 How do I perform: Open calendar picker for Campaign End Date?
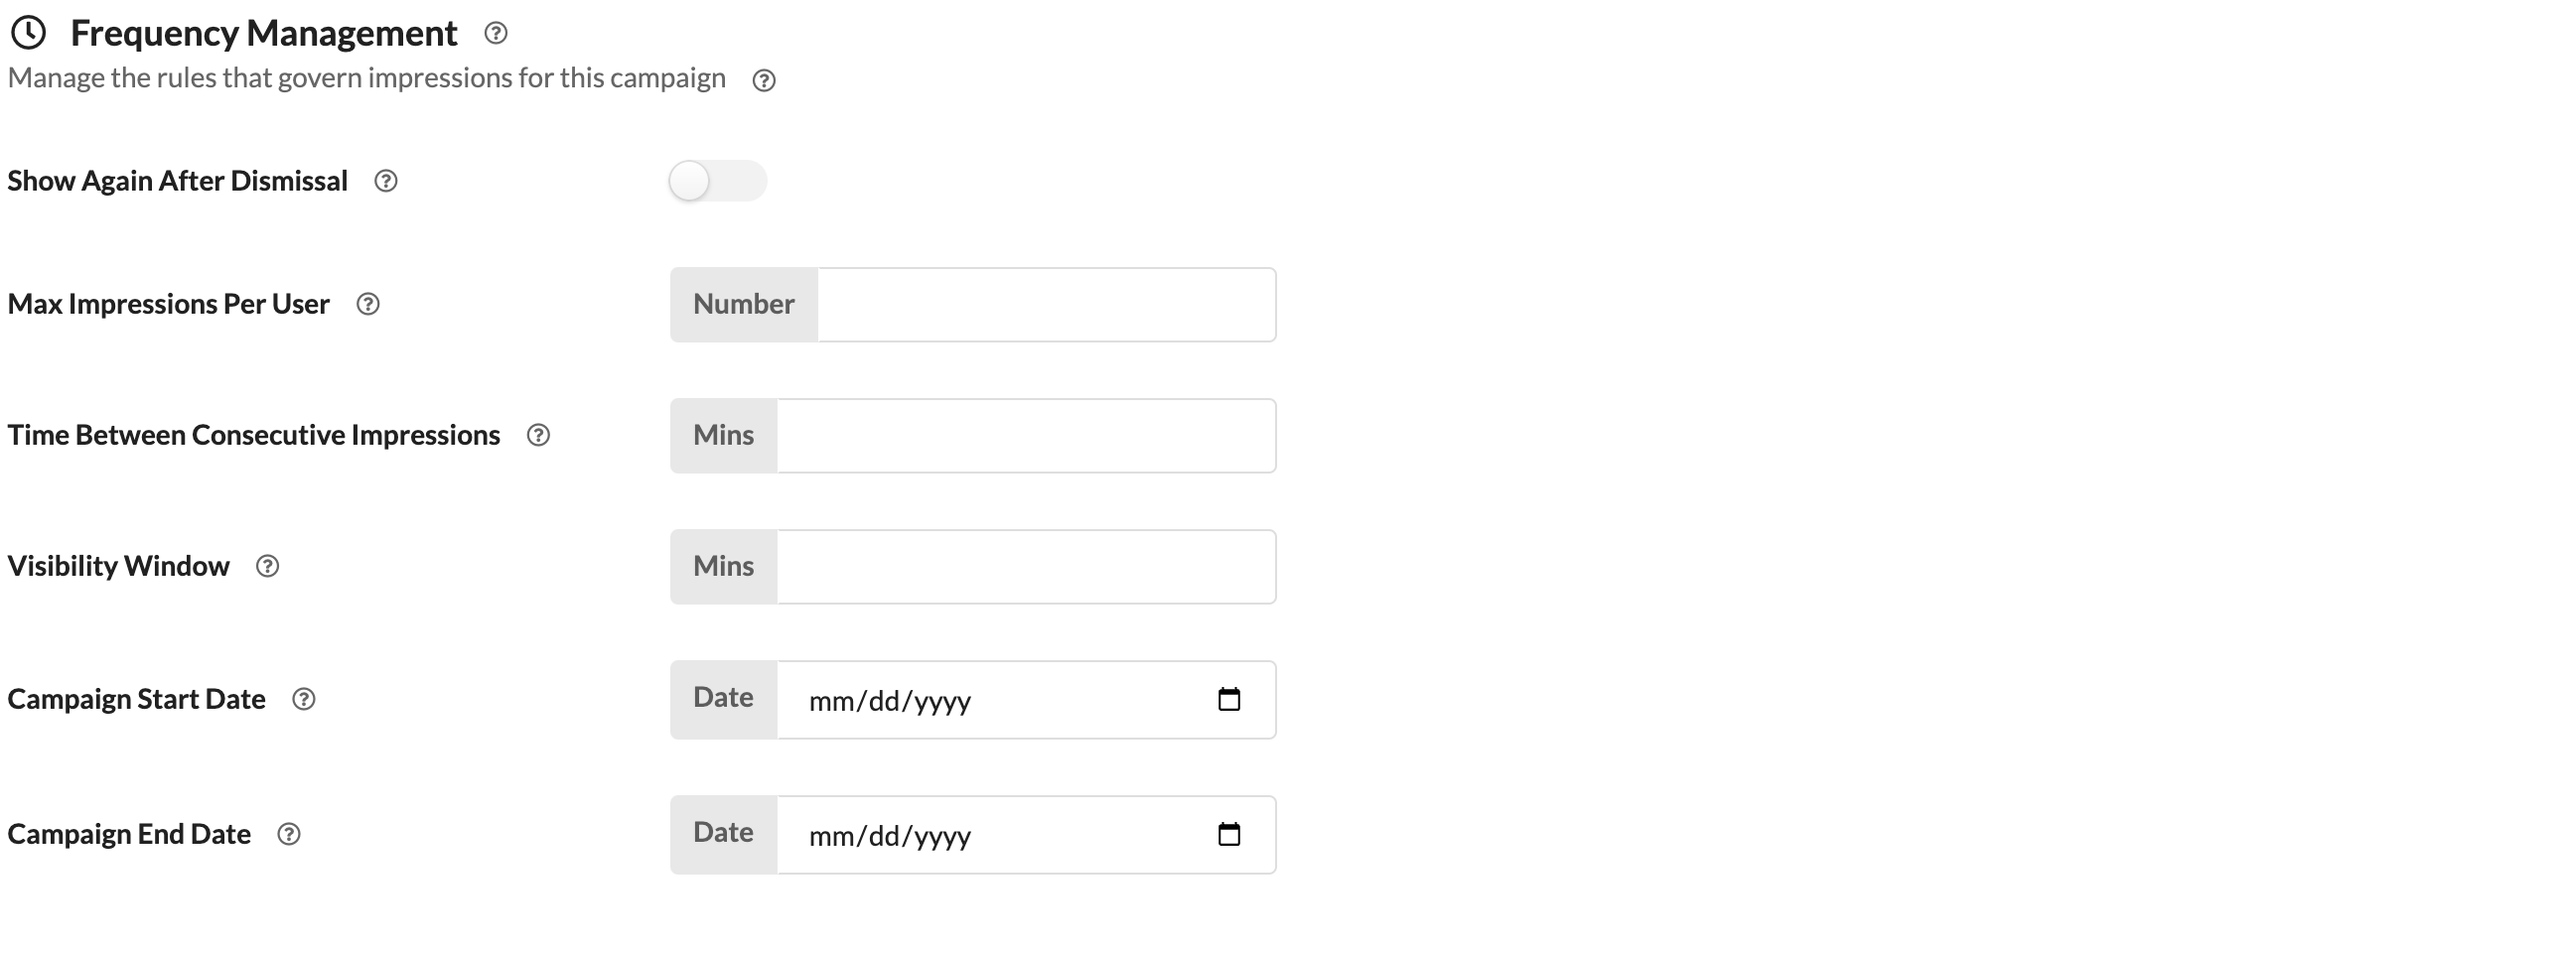click(1229, 834)
